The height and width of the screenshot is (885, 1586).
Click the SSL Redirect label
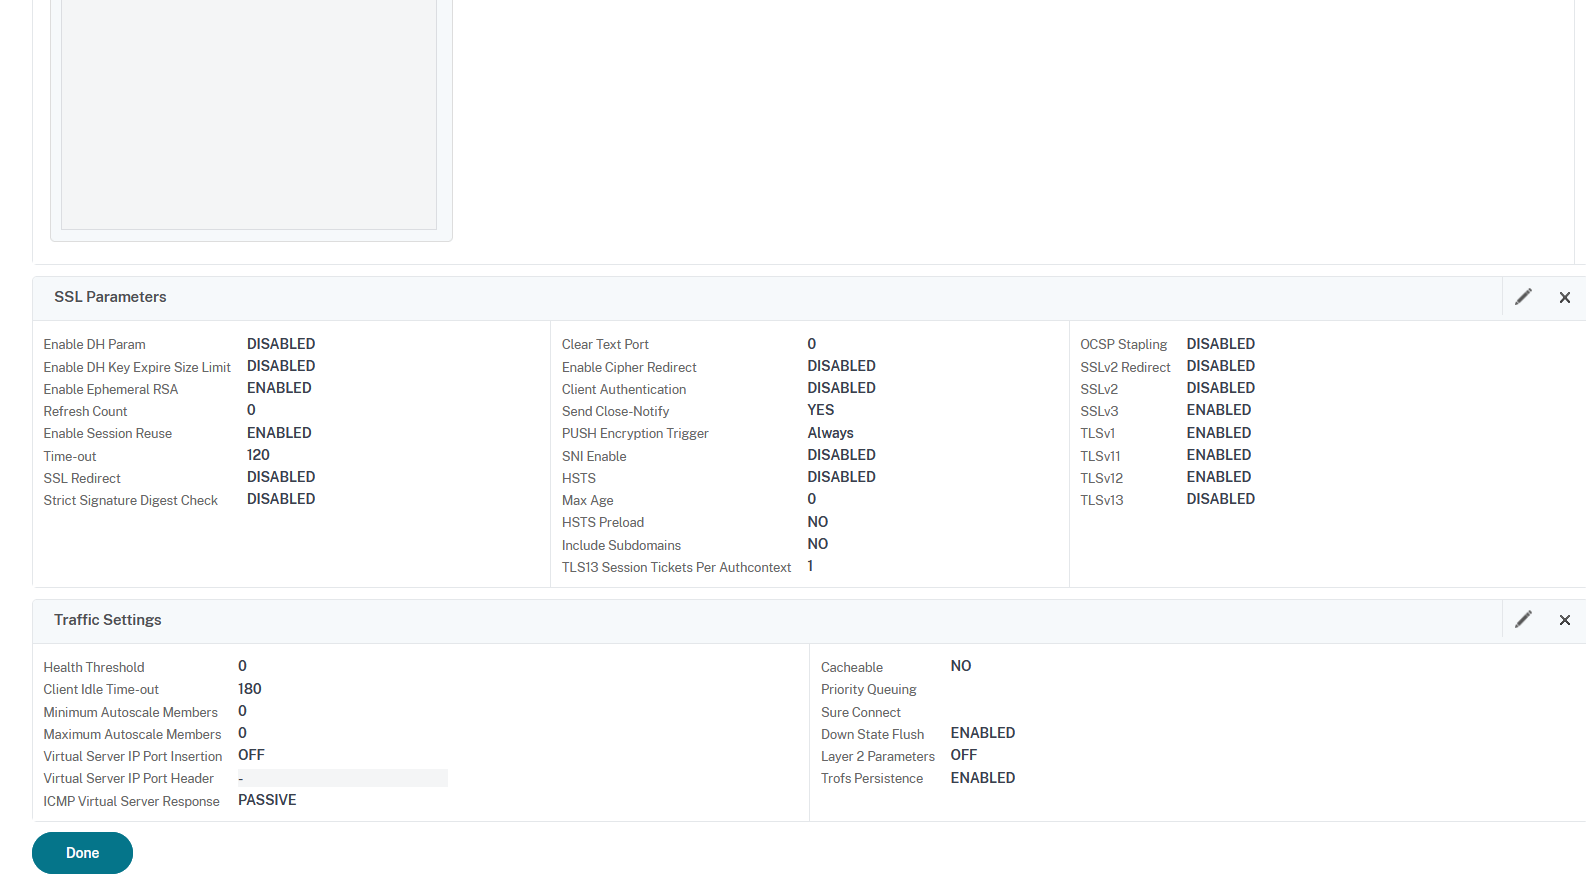82,479
